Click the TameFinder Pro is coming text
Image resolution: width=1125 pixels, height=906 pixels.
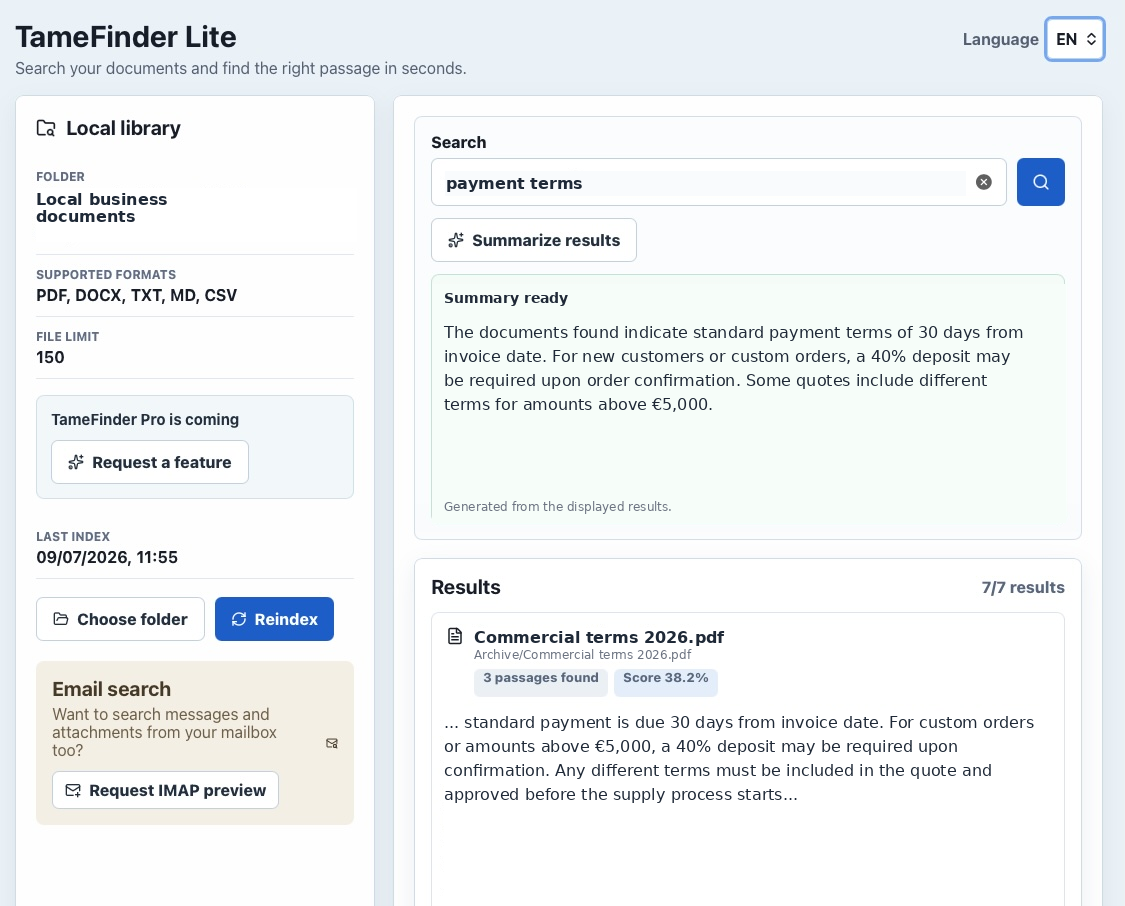[145, 420]
